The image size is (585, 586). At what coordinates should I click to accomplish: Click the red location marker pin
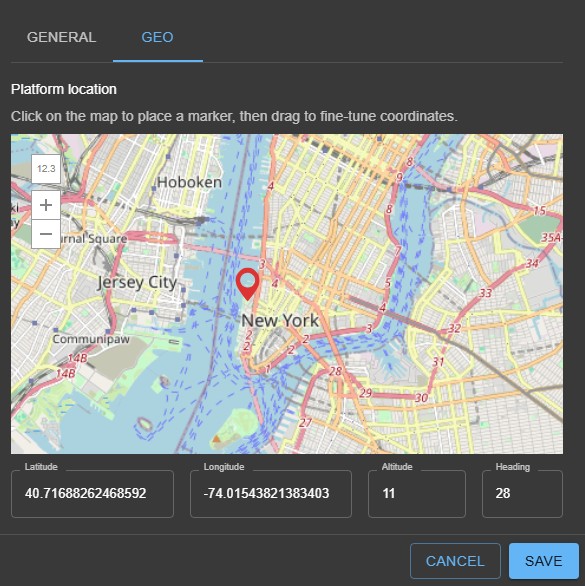pyautogui.click(x=247, y=284)
